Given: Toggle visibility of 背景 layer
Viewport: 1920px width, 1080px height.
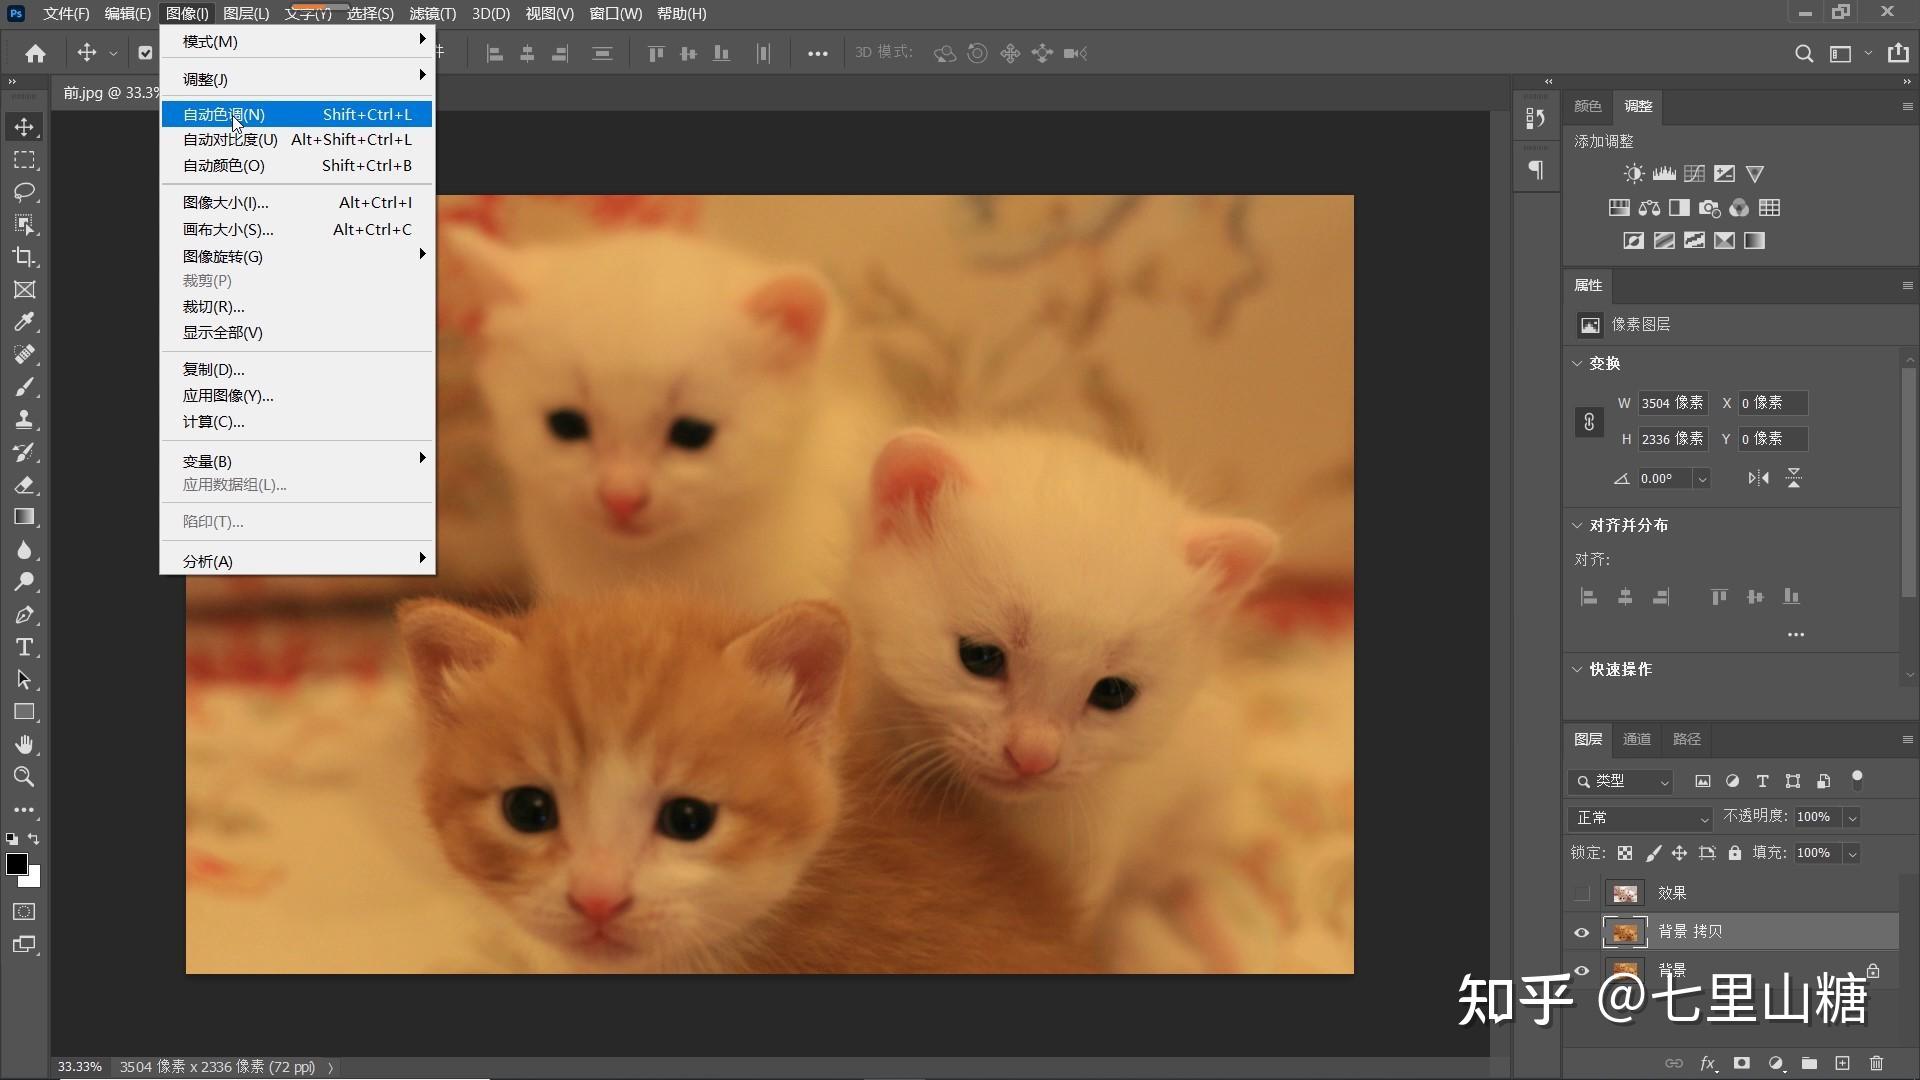Looking at the screenshot, I should (1581, 970).
